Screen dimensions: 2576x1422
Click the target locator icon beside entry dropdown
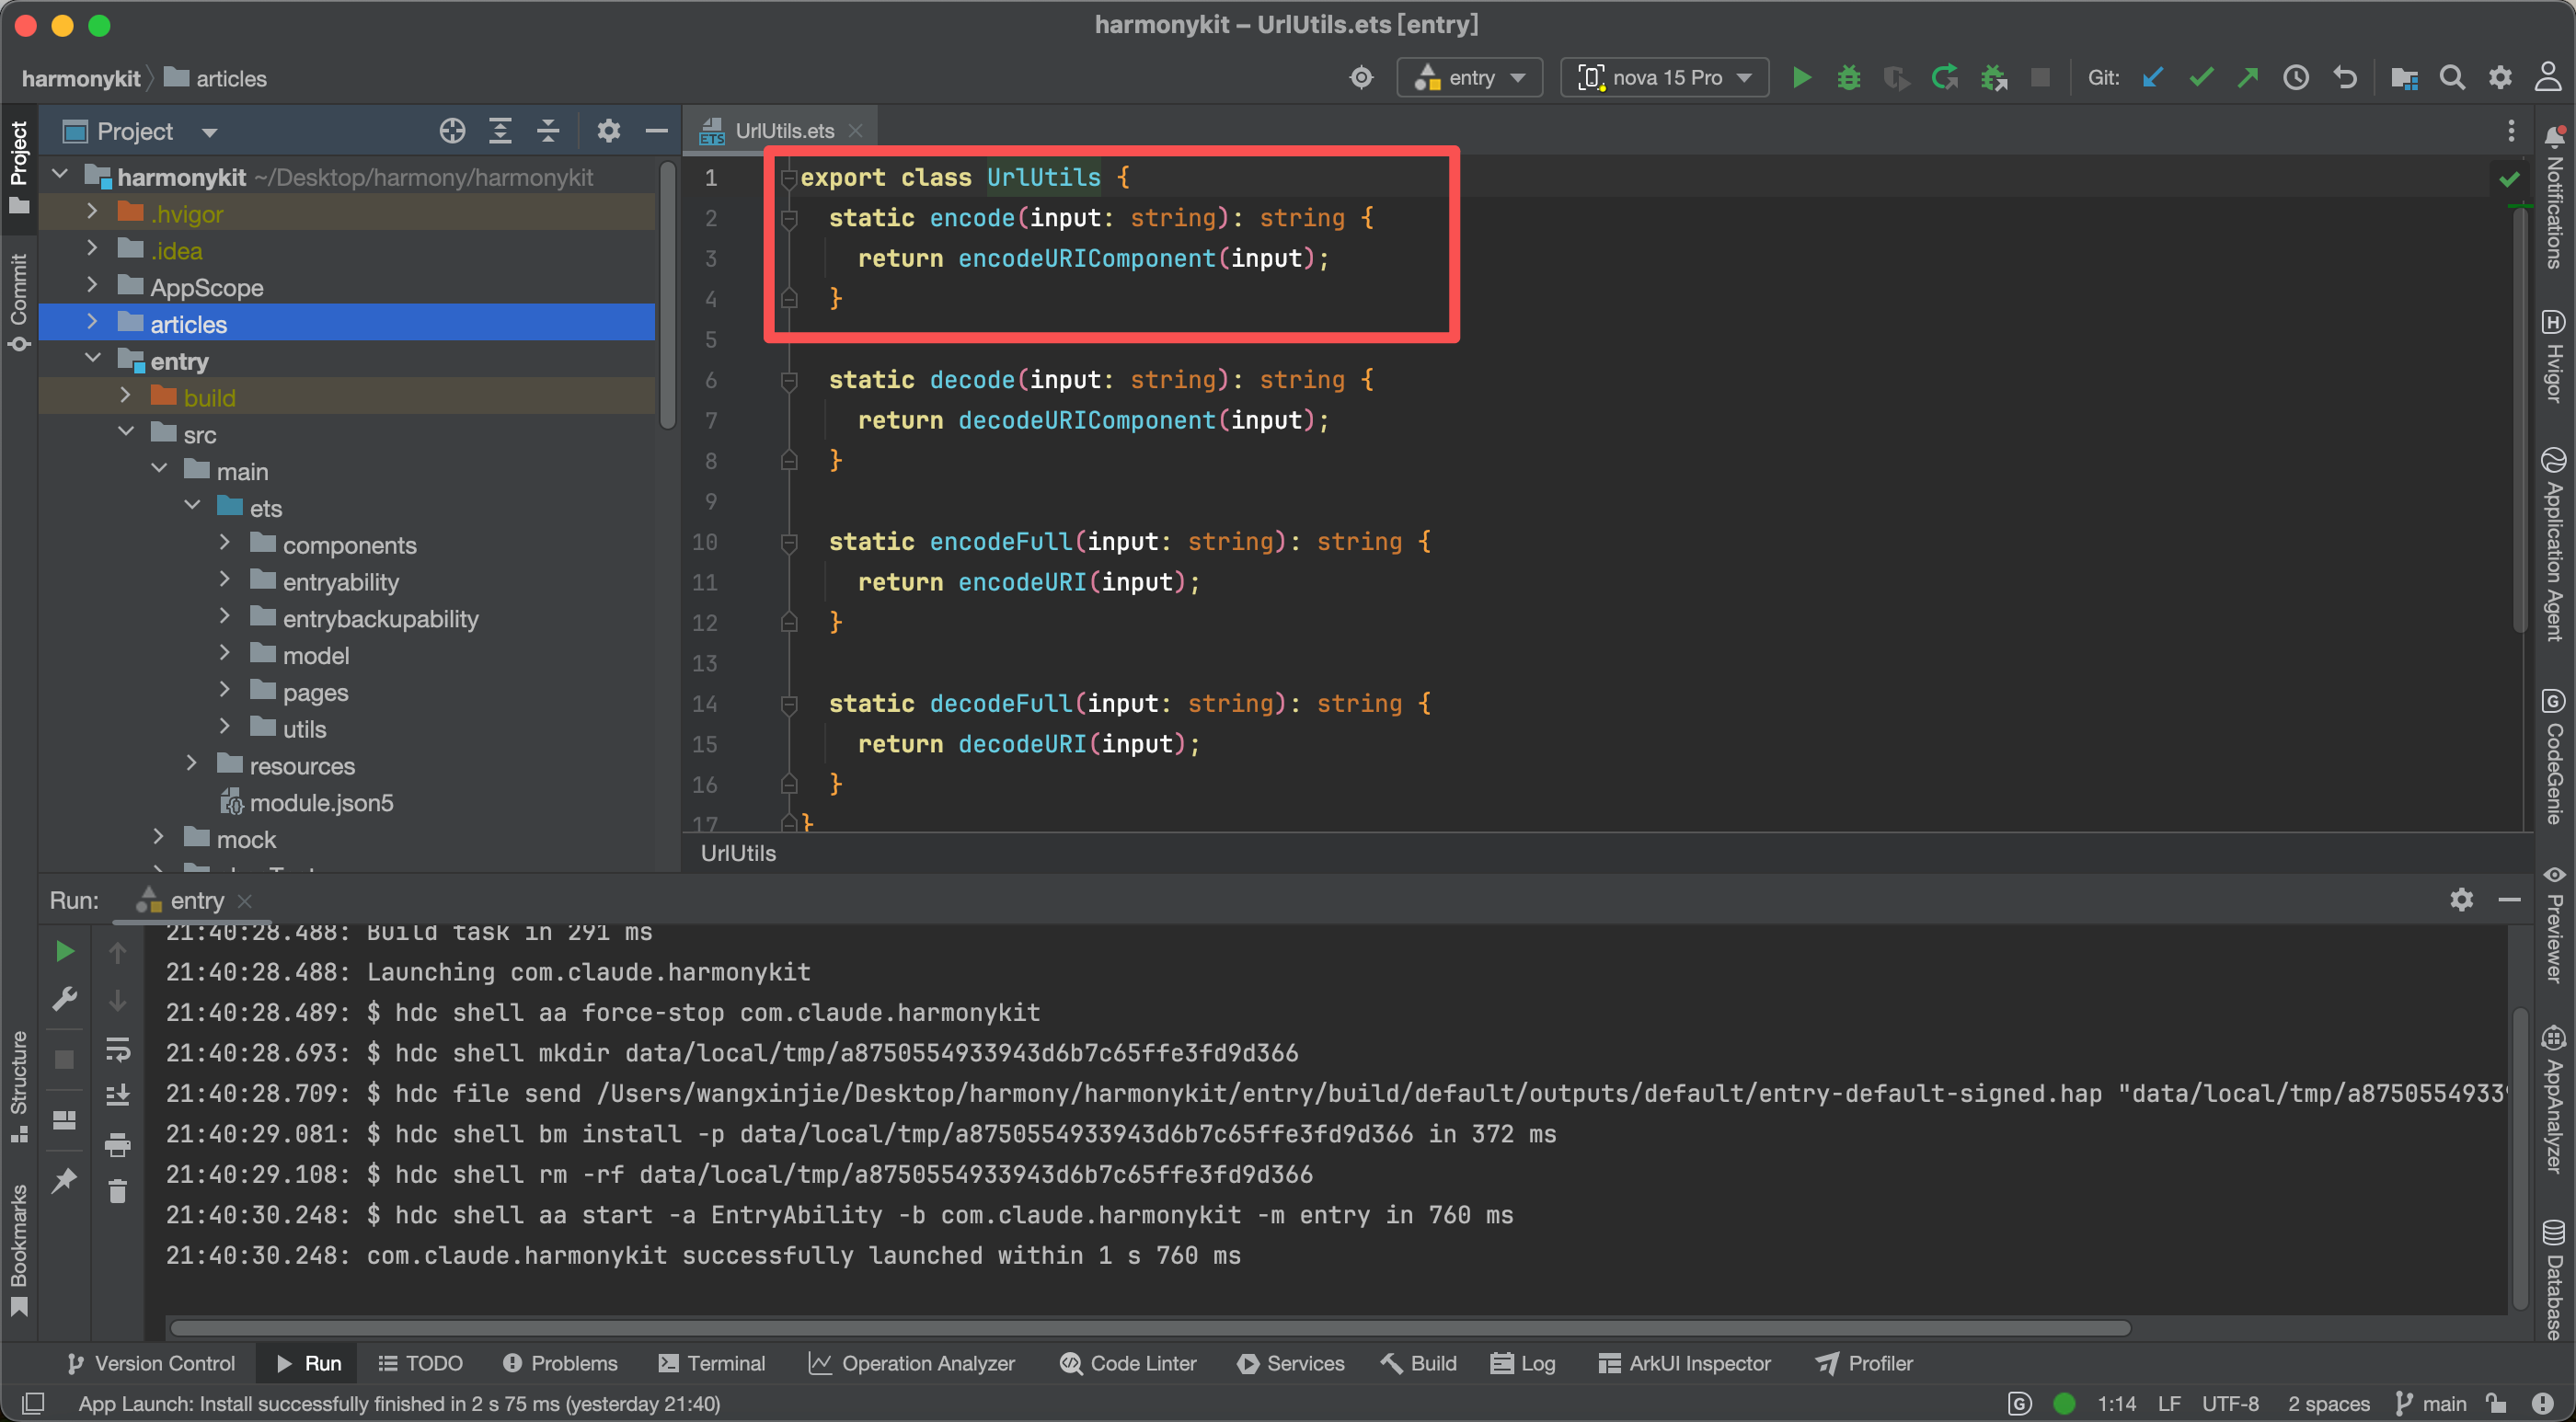coord(1361,77)
